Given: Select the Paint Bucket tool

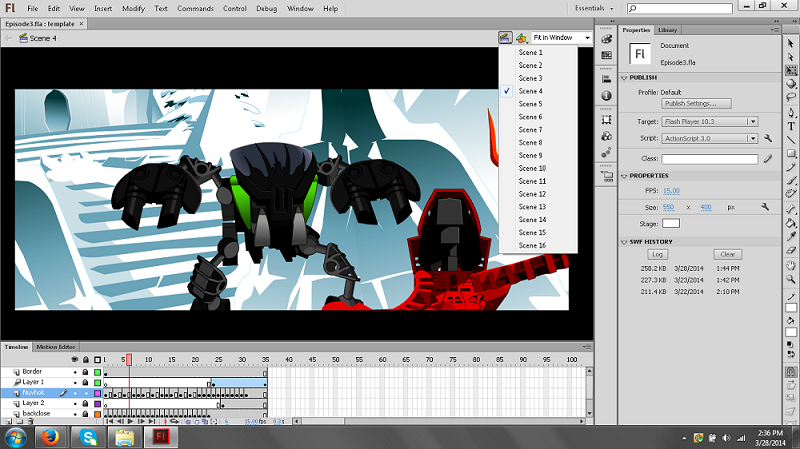Looking at the screenshot, I should coord(791,222).
